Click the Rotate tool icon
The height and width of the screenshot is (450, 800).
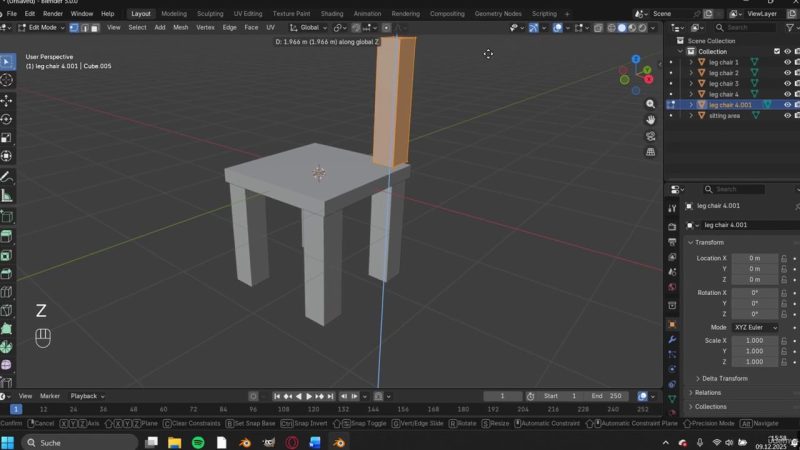[6, 119]
